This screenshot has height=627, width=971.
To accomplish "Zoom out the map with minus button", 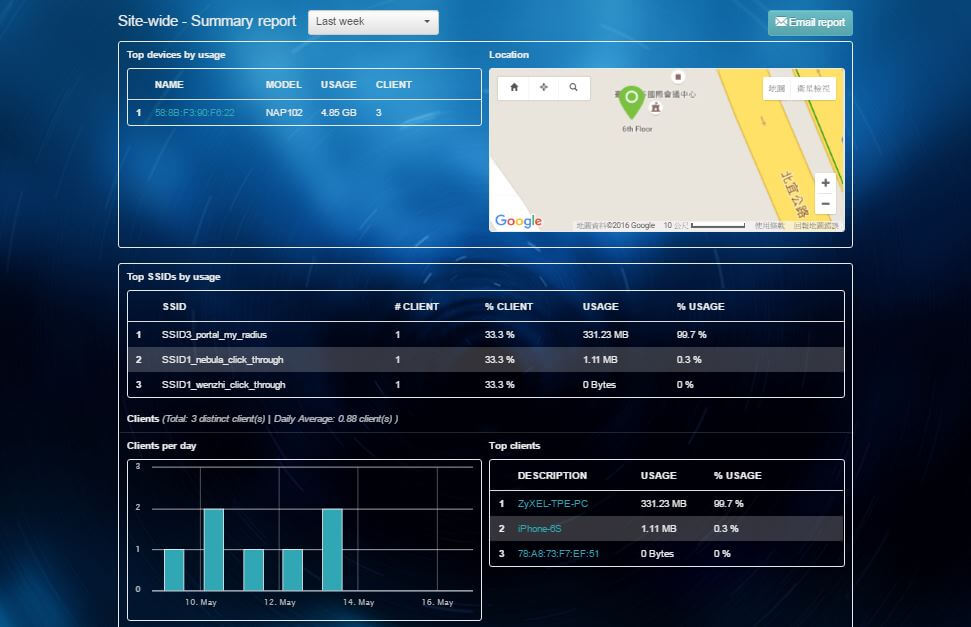I will (825, 203).
